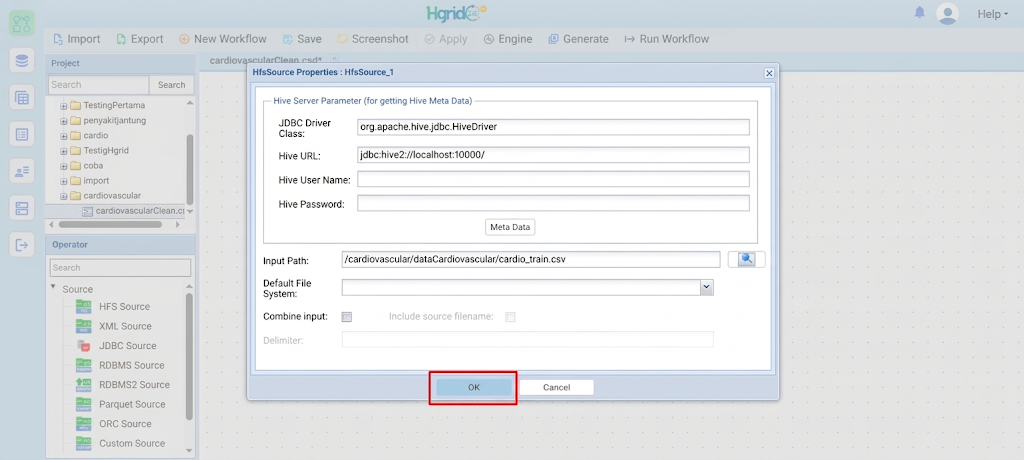This screenshot has width=1024, height=460.
Task: Click the Import toolbar button
Action: pos(76,39)
